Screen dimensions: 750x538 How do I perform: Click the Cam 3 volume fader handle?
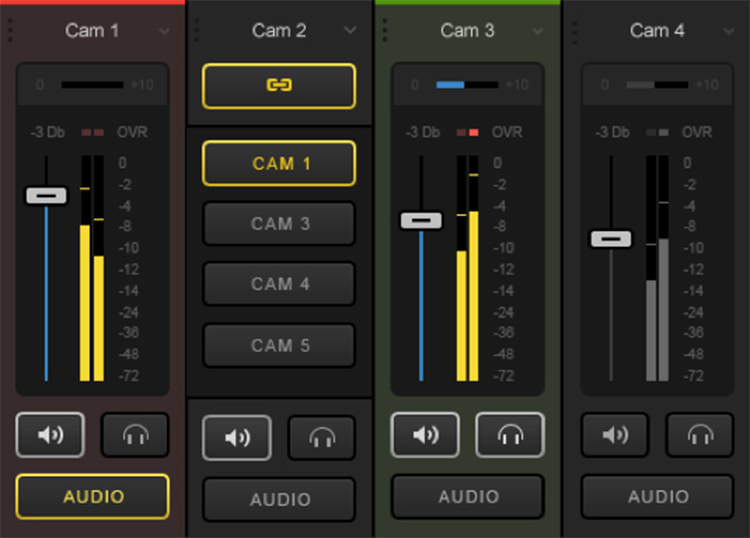421,220
